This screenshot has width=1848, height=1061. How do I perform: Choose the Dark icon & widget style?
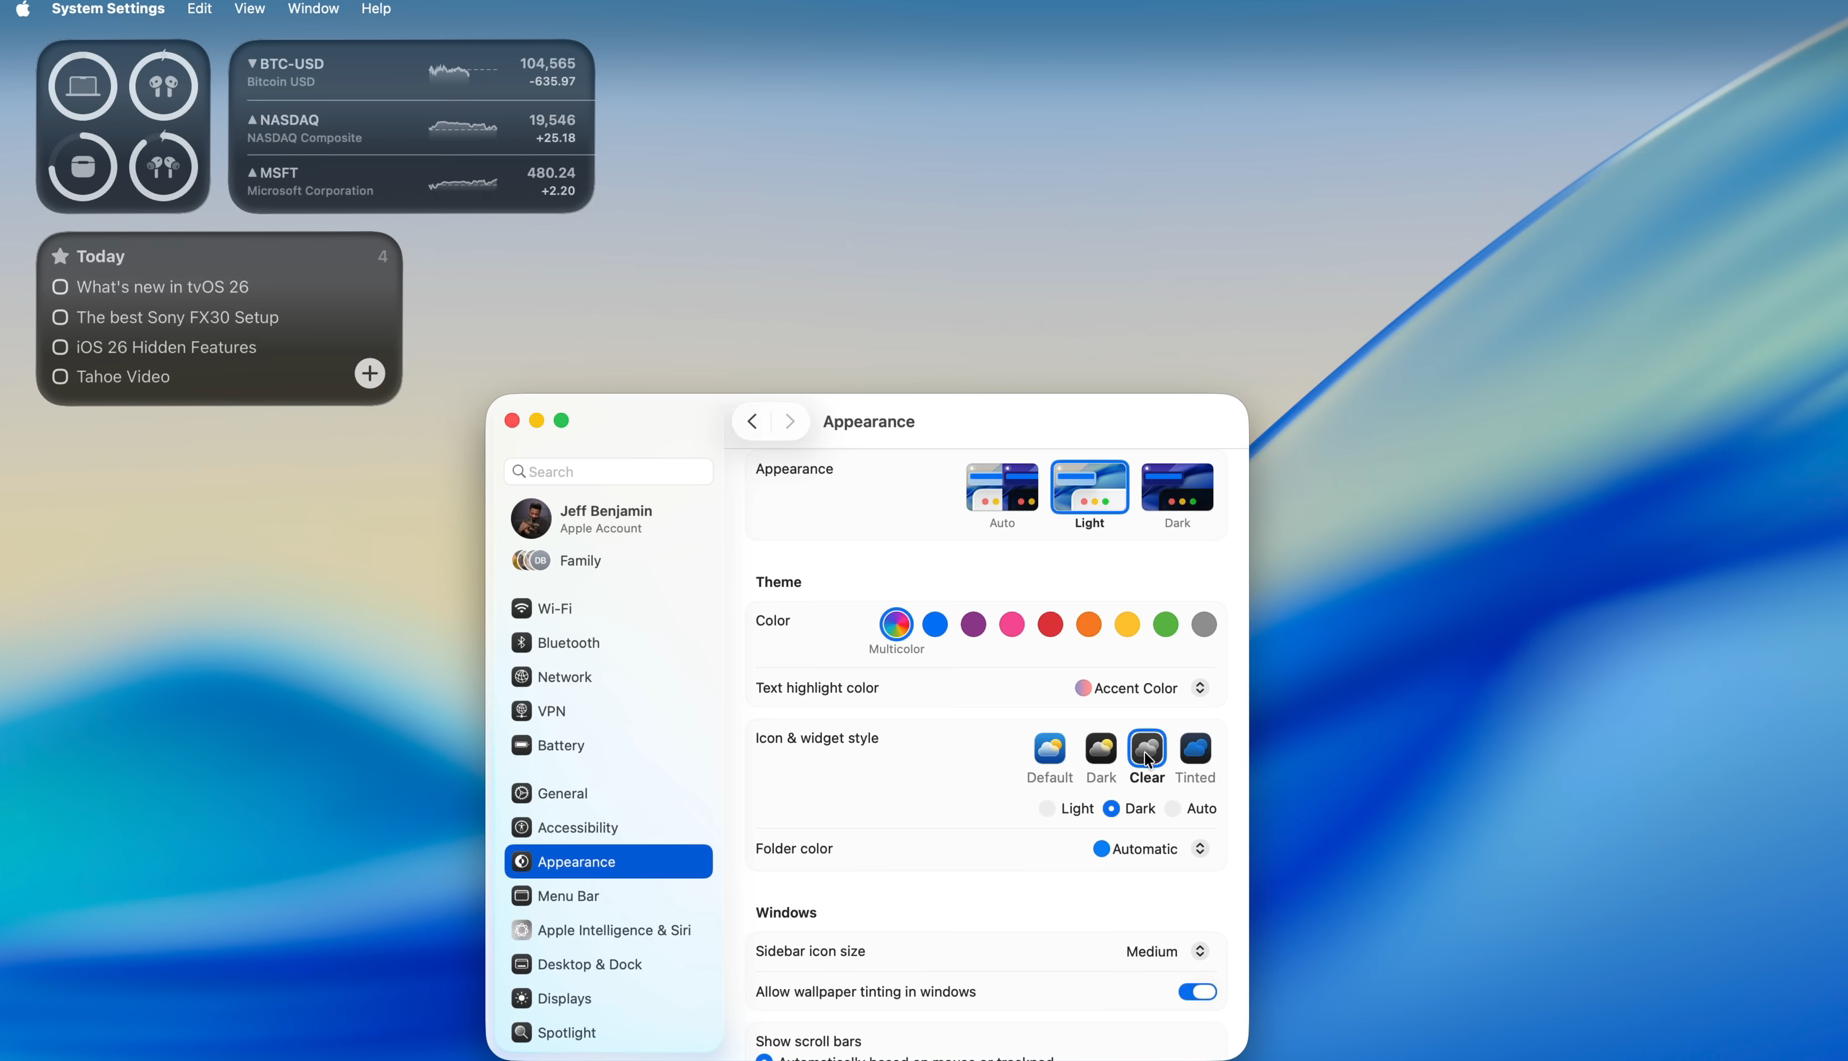coord(1101,748)
